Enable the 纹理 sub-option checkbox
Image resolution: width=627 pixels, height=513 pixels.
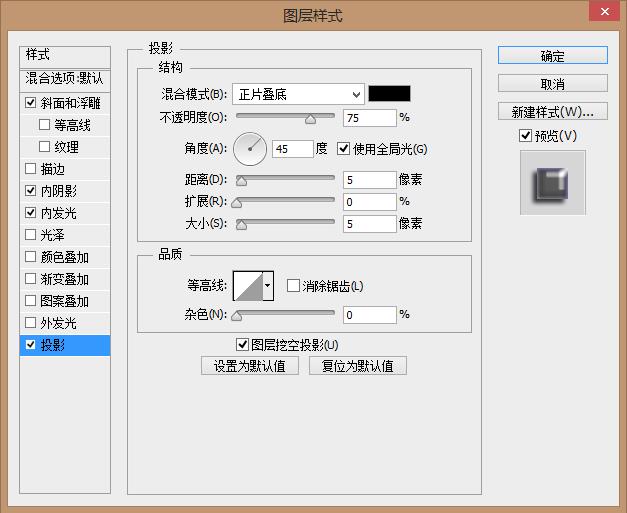[x=44, y=147]
